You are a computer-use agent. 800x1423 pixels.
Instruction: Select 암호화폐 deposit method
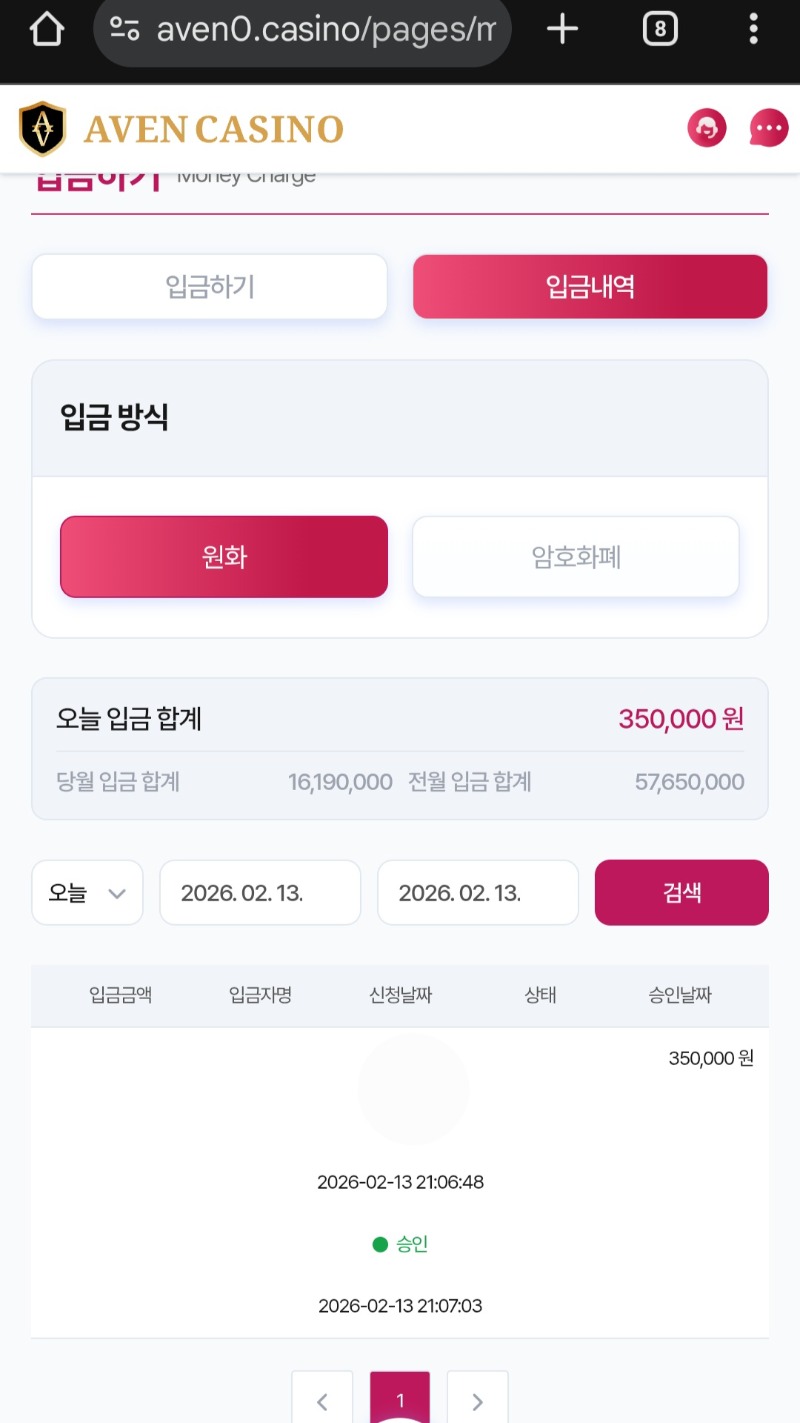[576, 557]
